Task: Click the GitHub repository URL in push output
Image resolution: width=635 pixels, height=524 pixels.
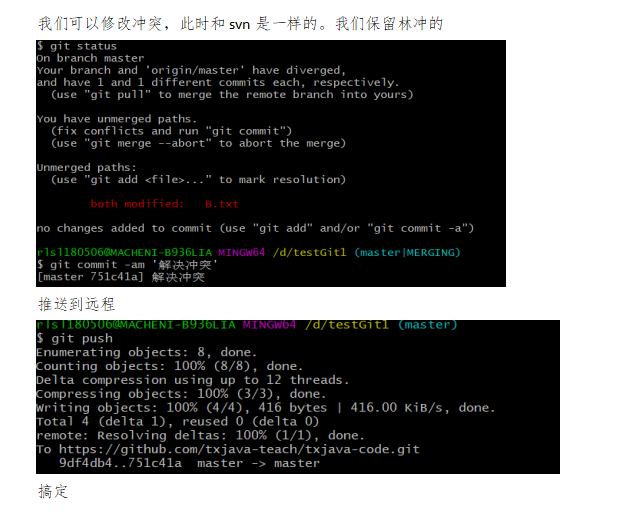Action: click(239, 449)
